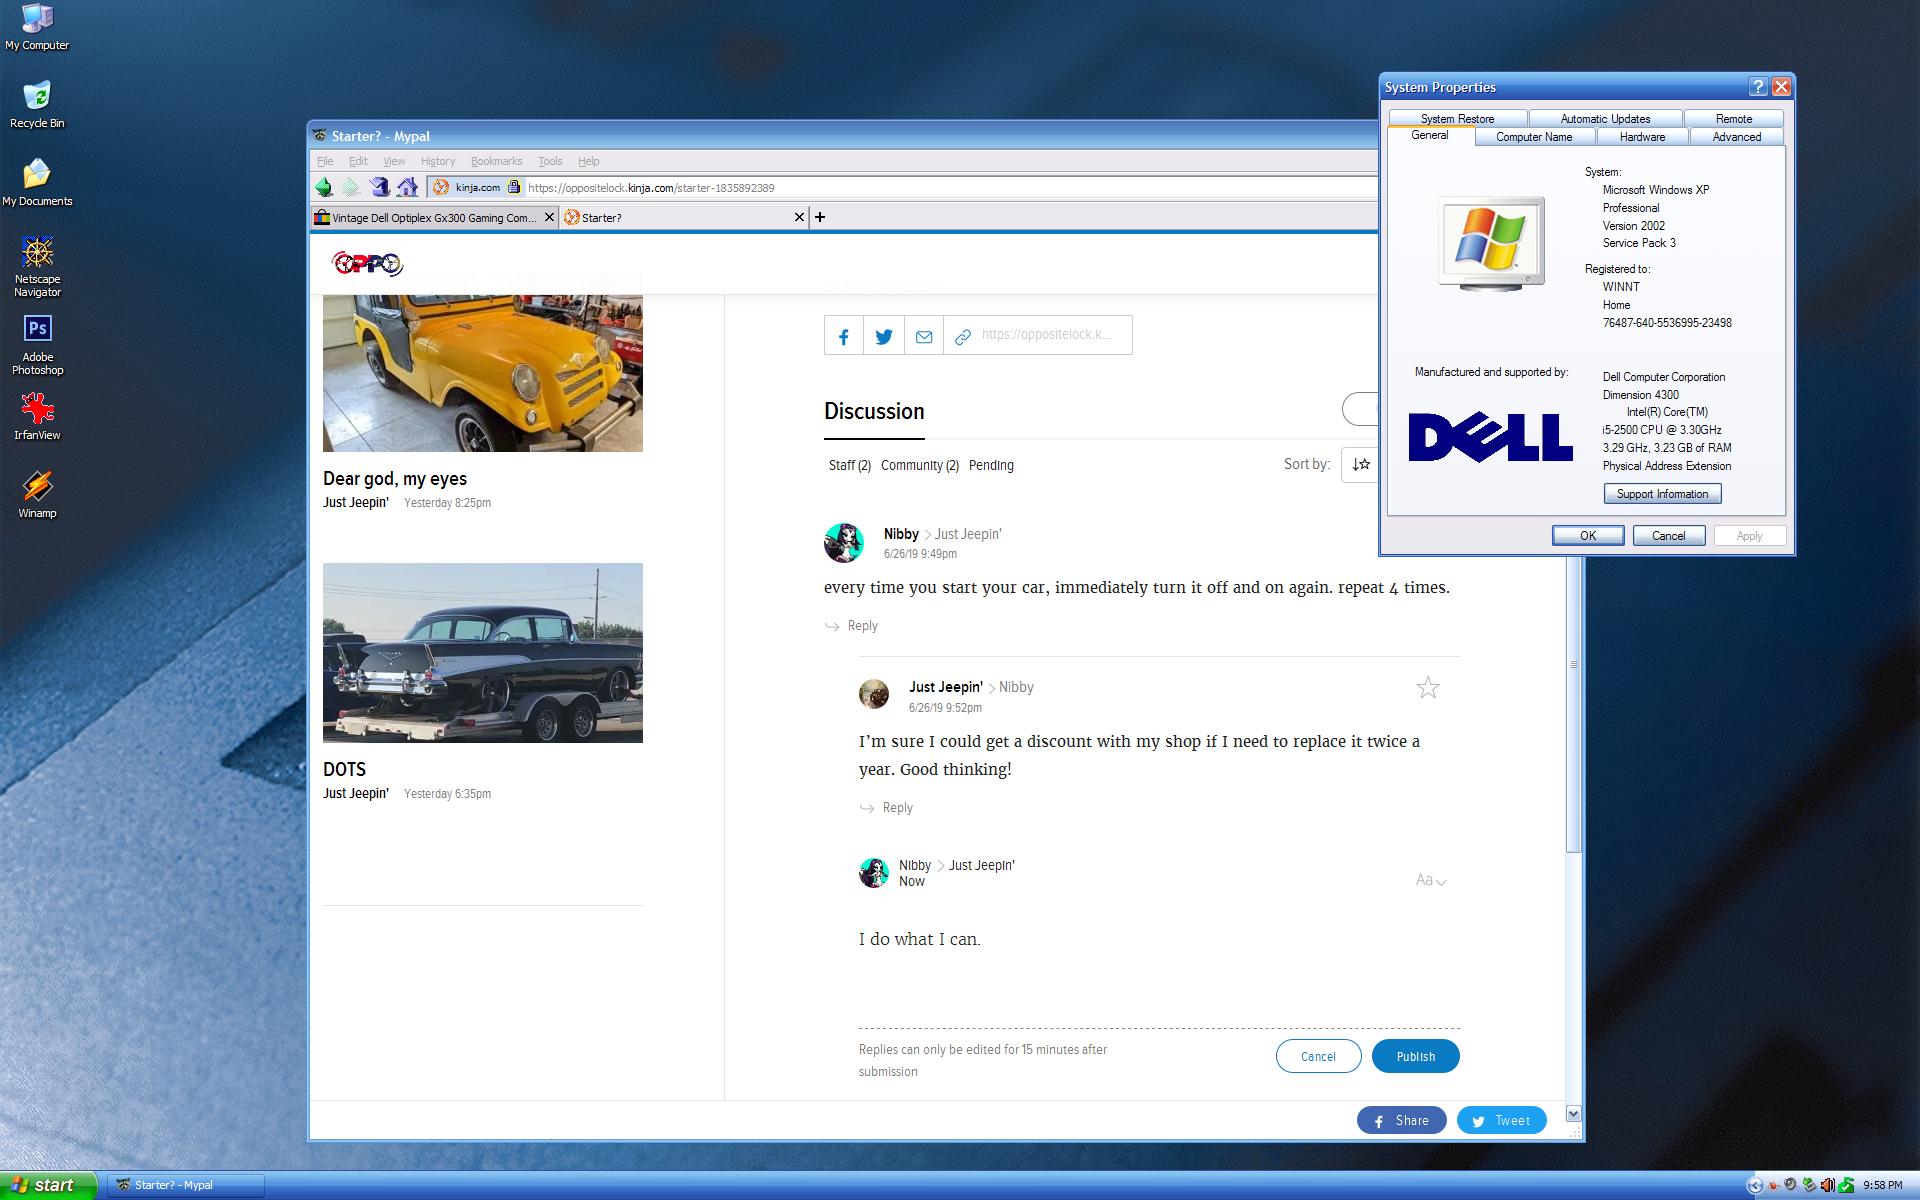Click the Windows start button

(x=48, y=1185)
